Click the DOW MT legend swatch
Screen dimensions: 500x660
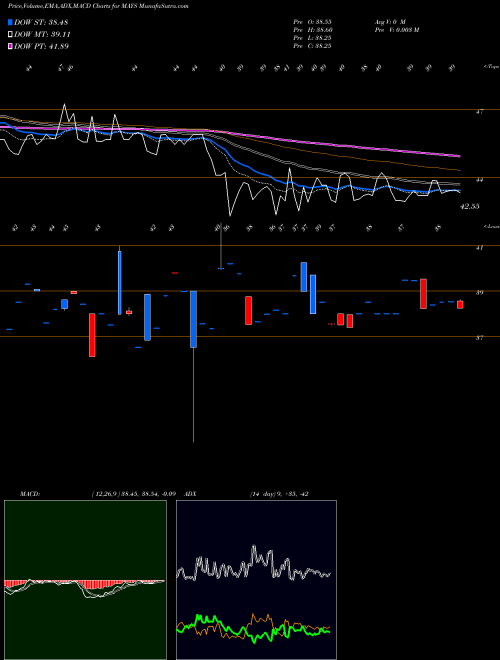10,34
